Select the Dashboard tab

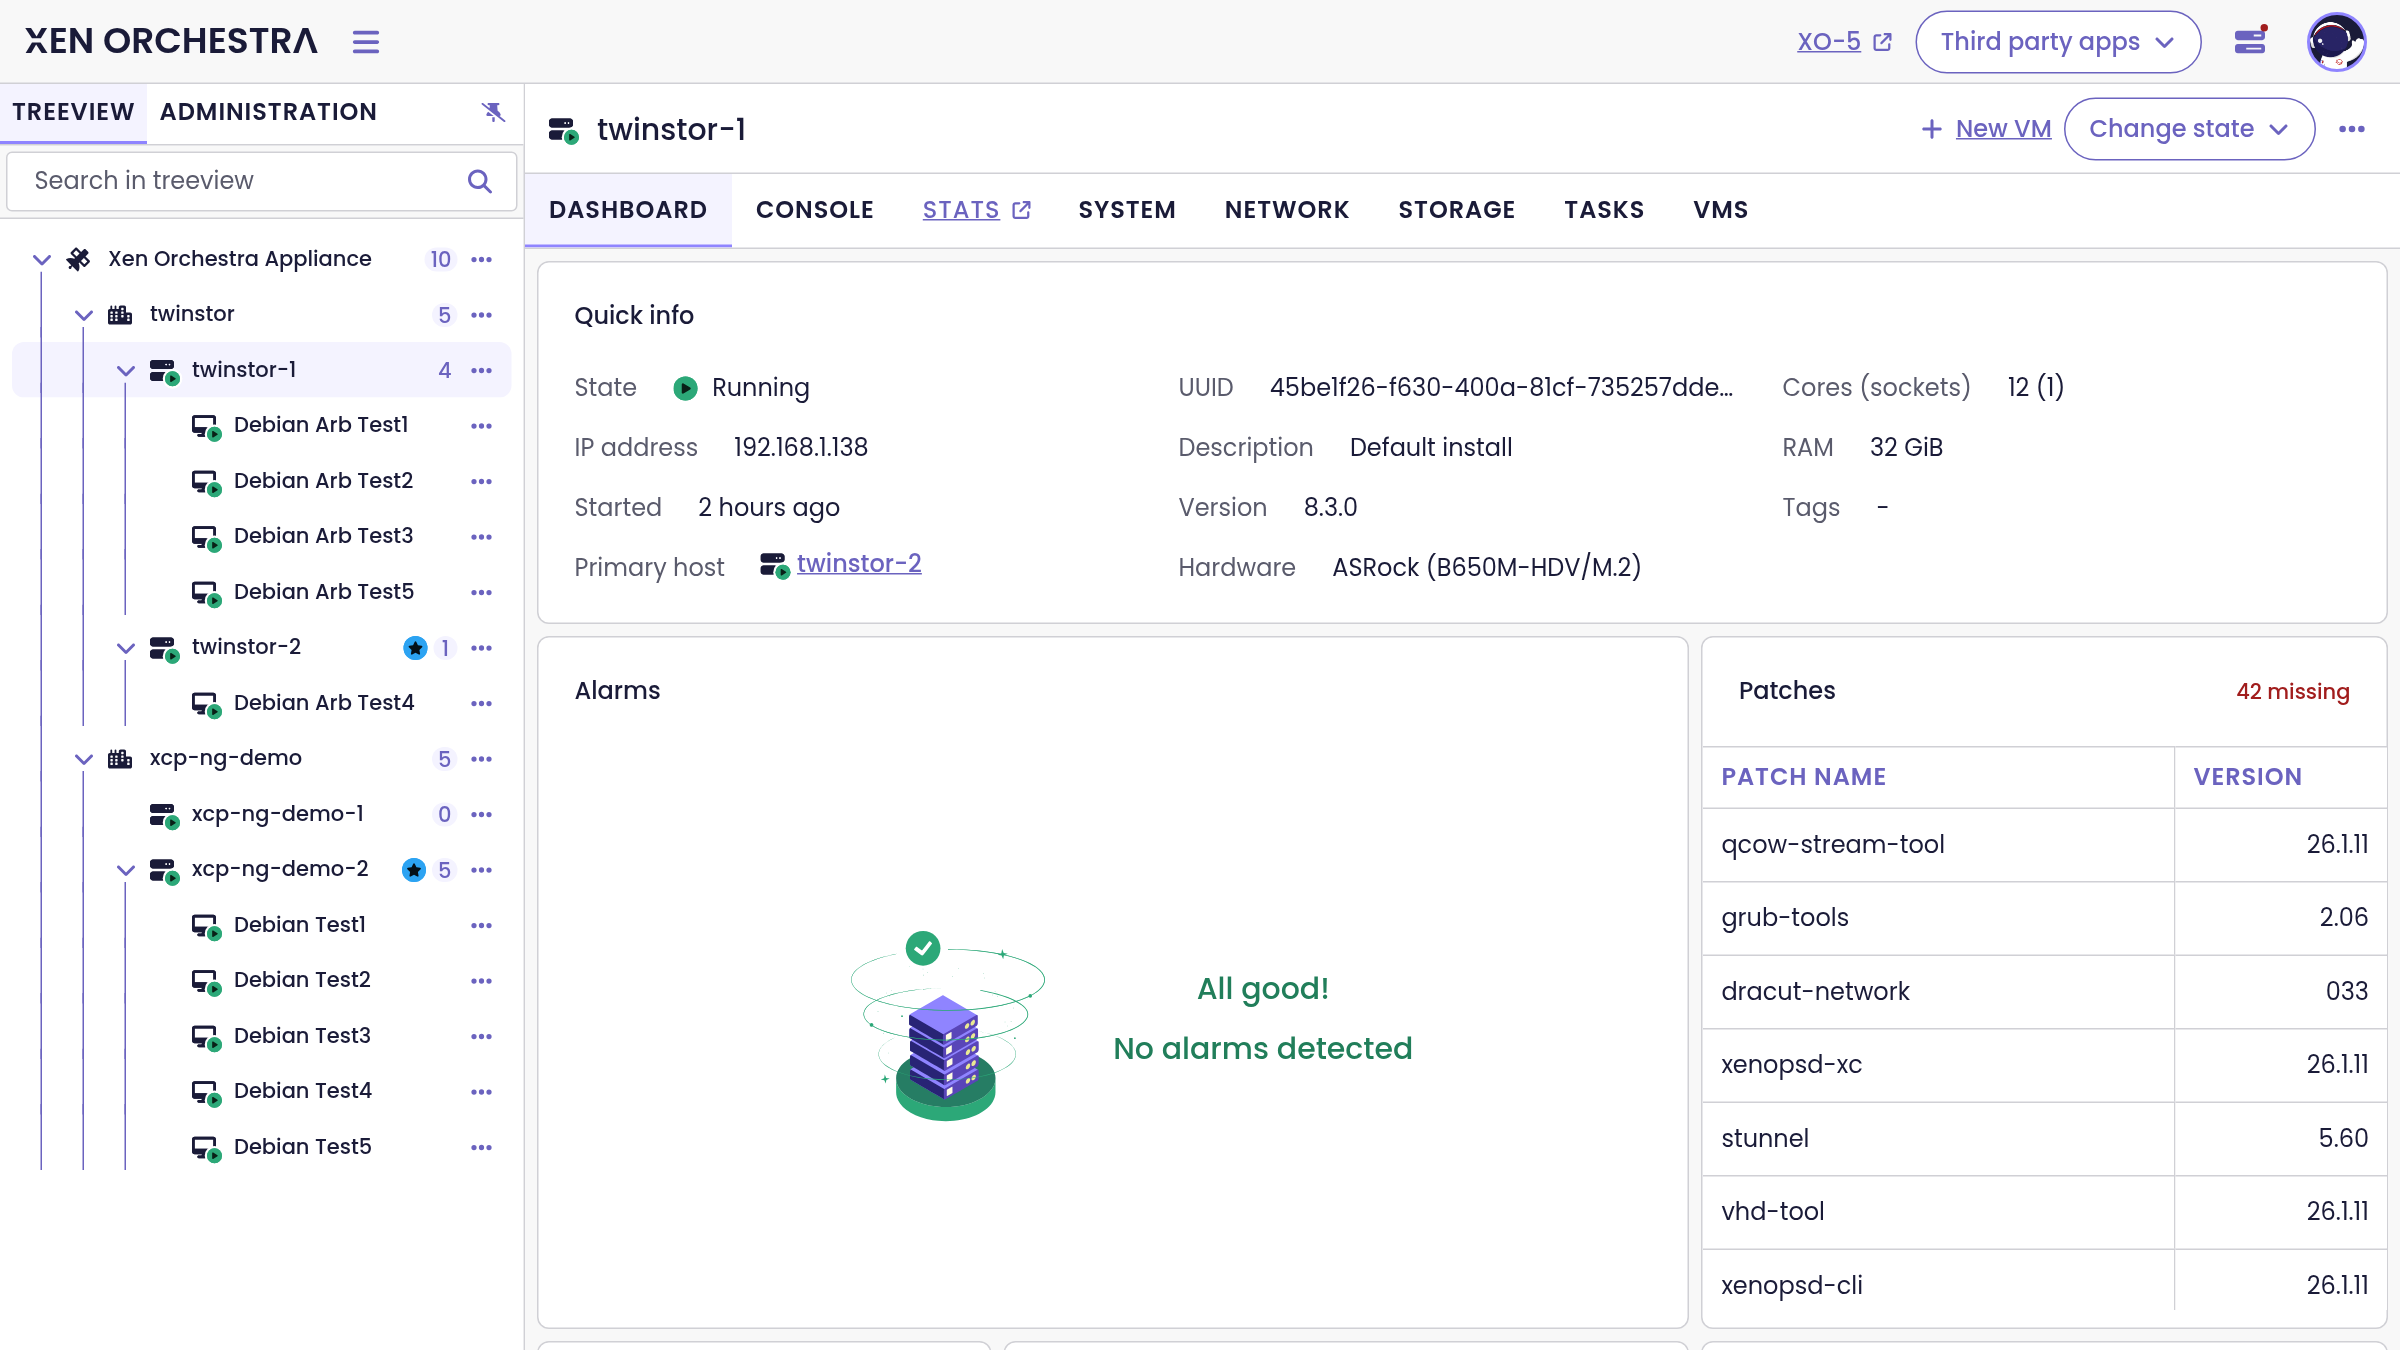628,210
